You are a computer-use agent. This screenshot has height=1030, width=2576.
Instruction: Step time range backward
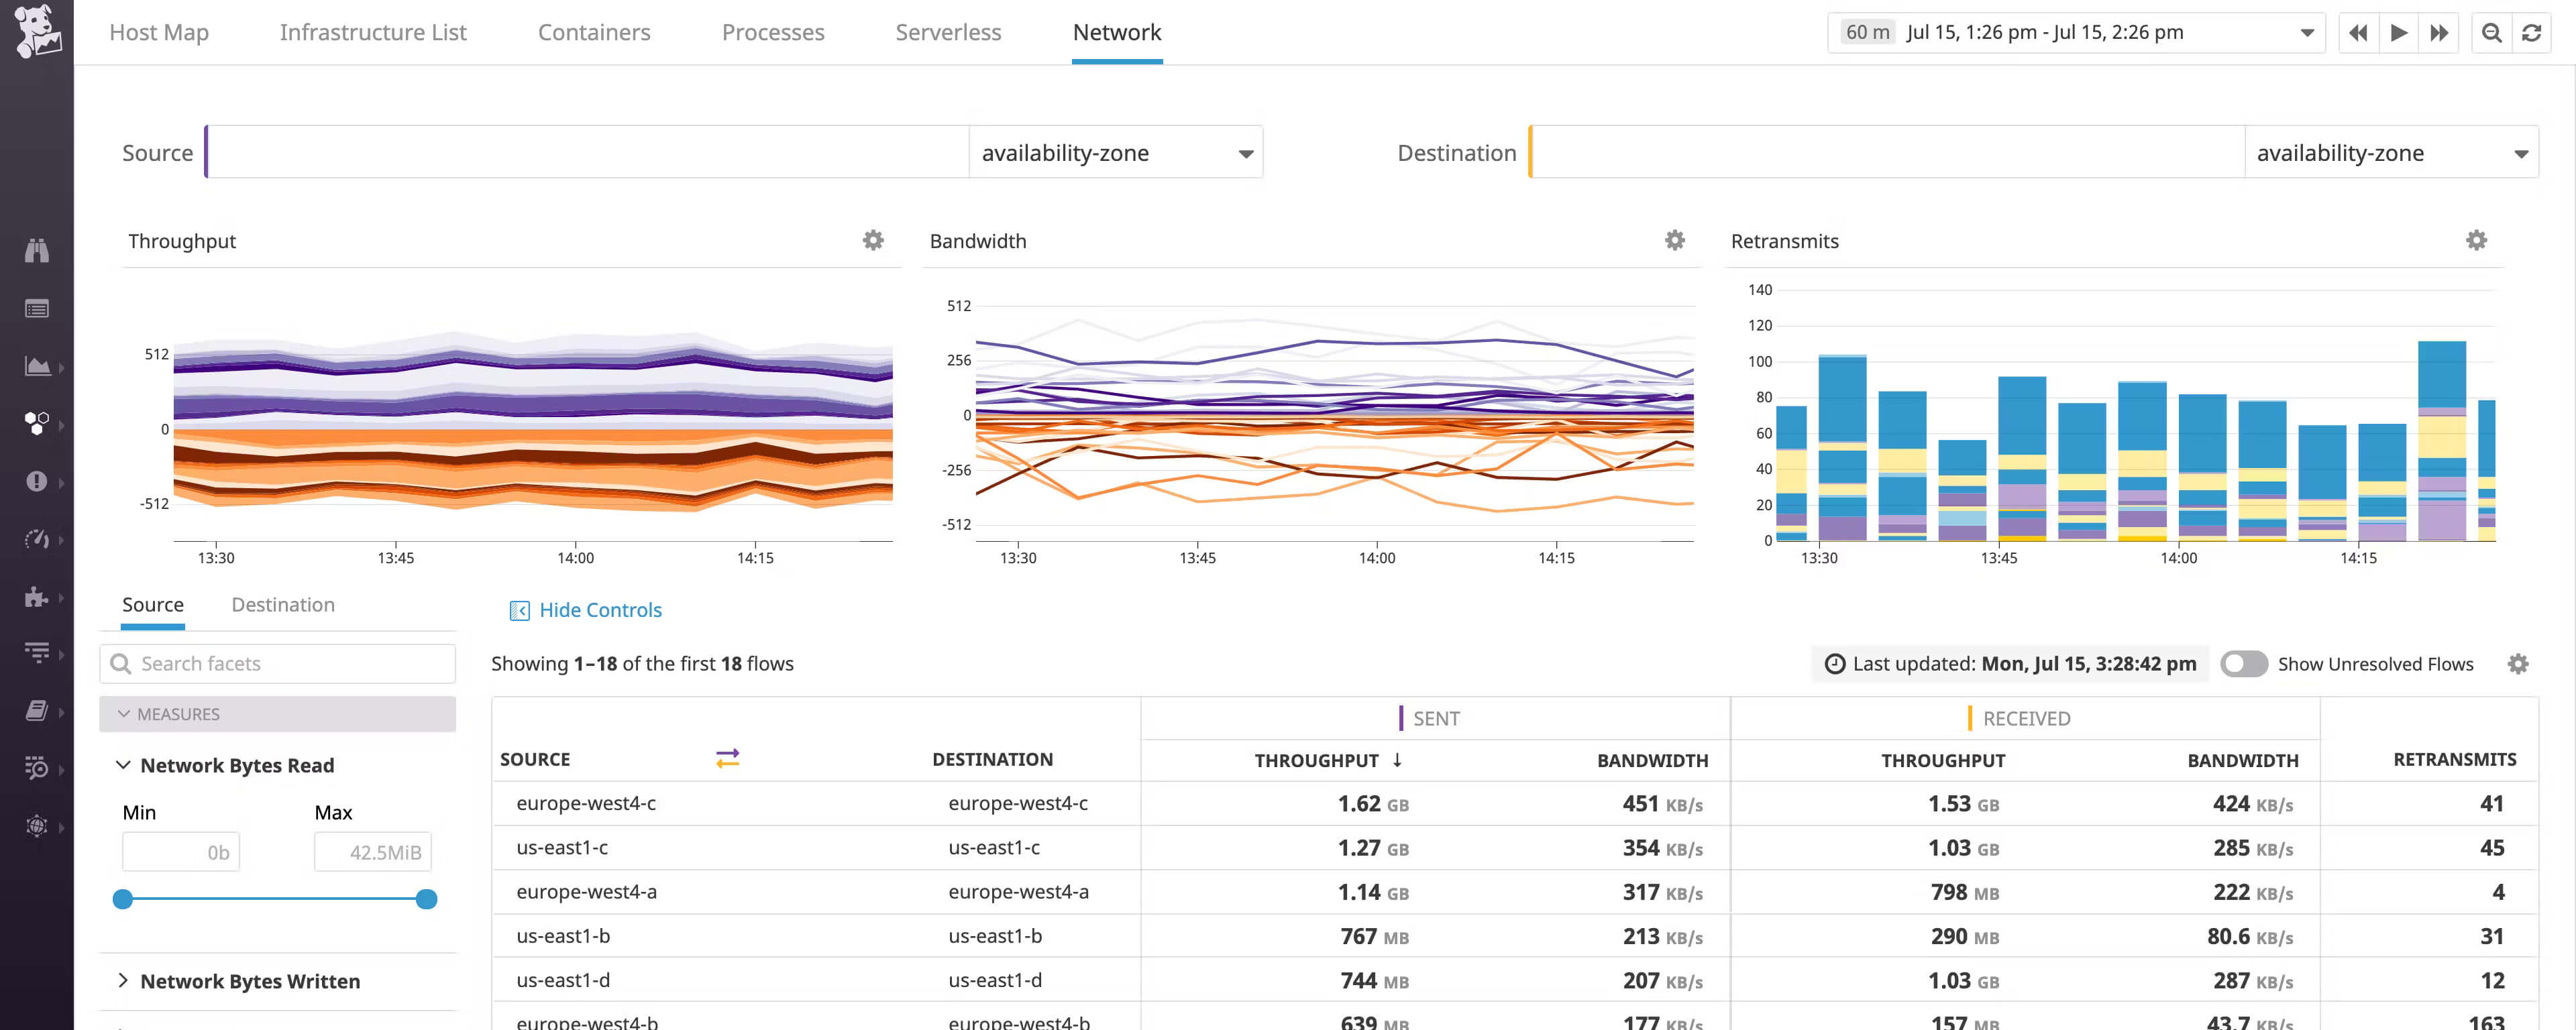tap(2358, 32)
